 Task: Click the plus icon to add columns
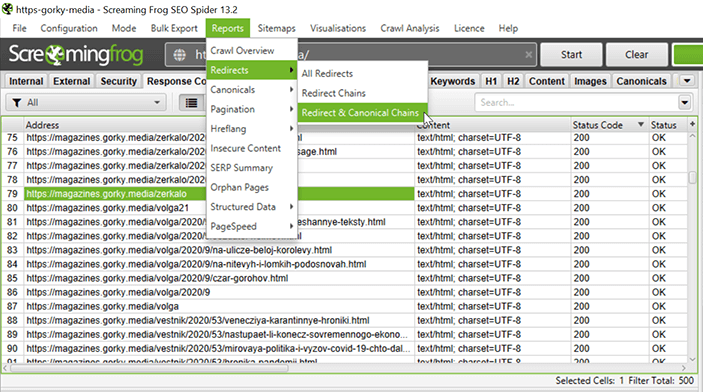pyautogui.click(x=692, y=124)
